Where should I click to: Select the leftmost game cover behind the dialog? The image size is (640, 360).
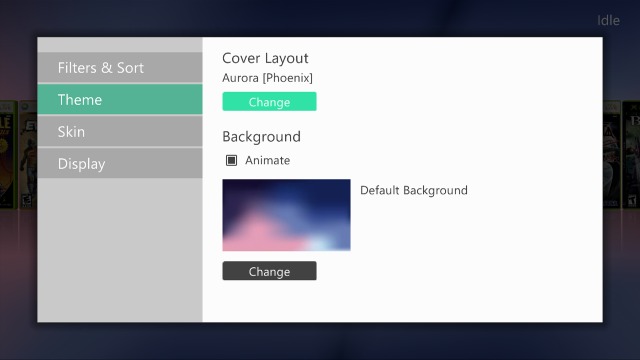coord(8,155)
